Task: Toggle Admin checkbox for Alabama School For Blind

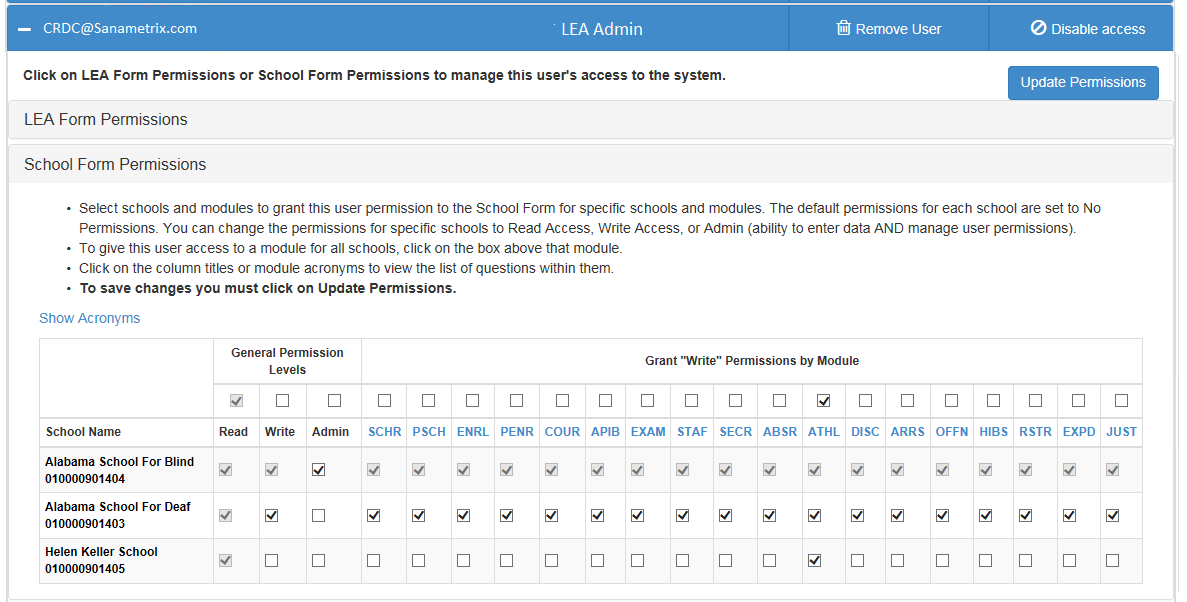Action: click(x=319, y=470)
